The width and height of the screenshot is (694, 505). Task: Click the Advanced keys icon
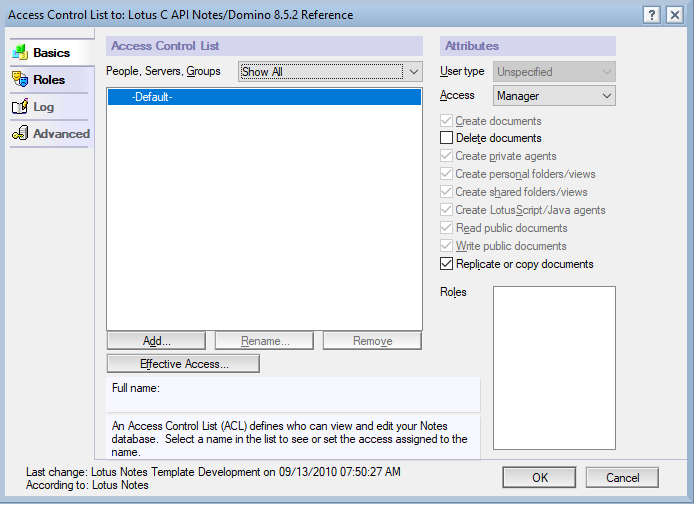[20, 133]
